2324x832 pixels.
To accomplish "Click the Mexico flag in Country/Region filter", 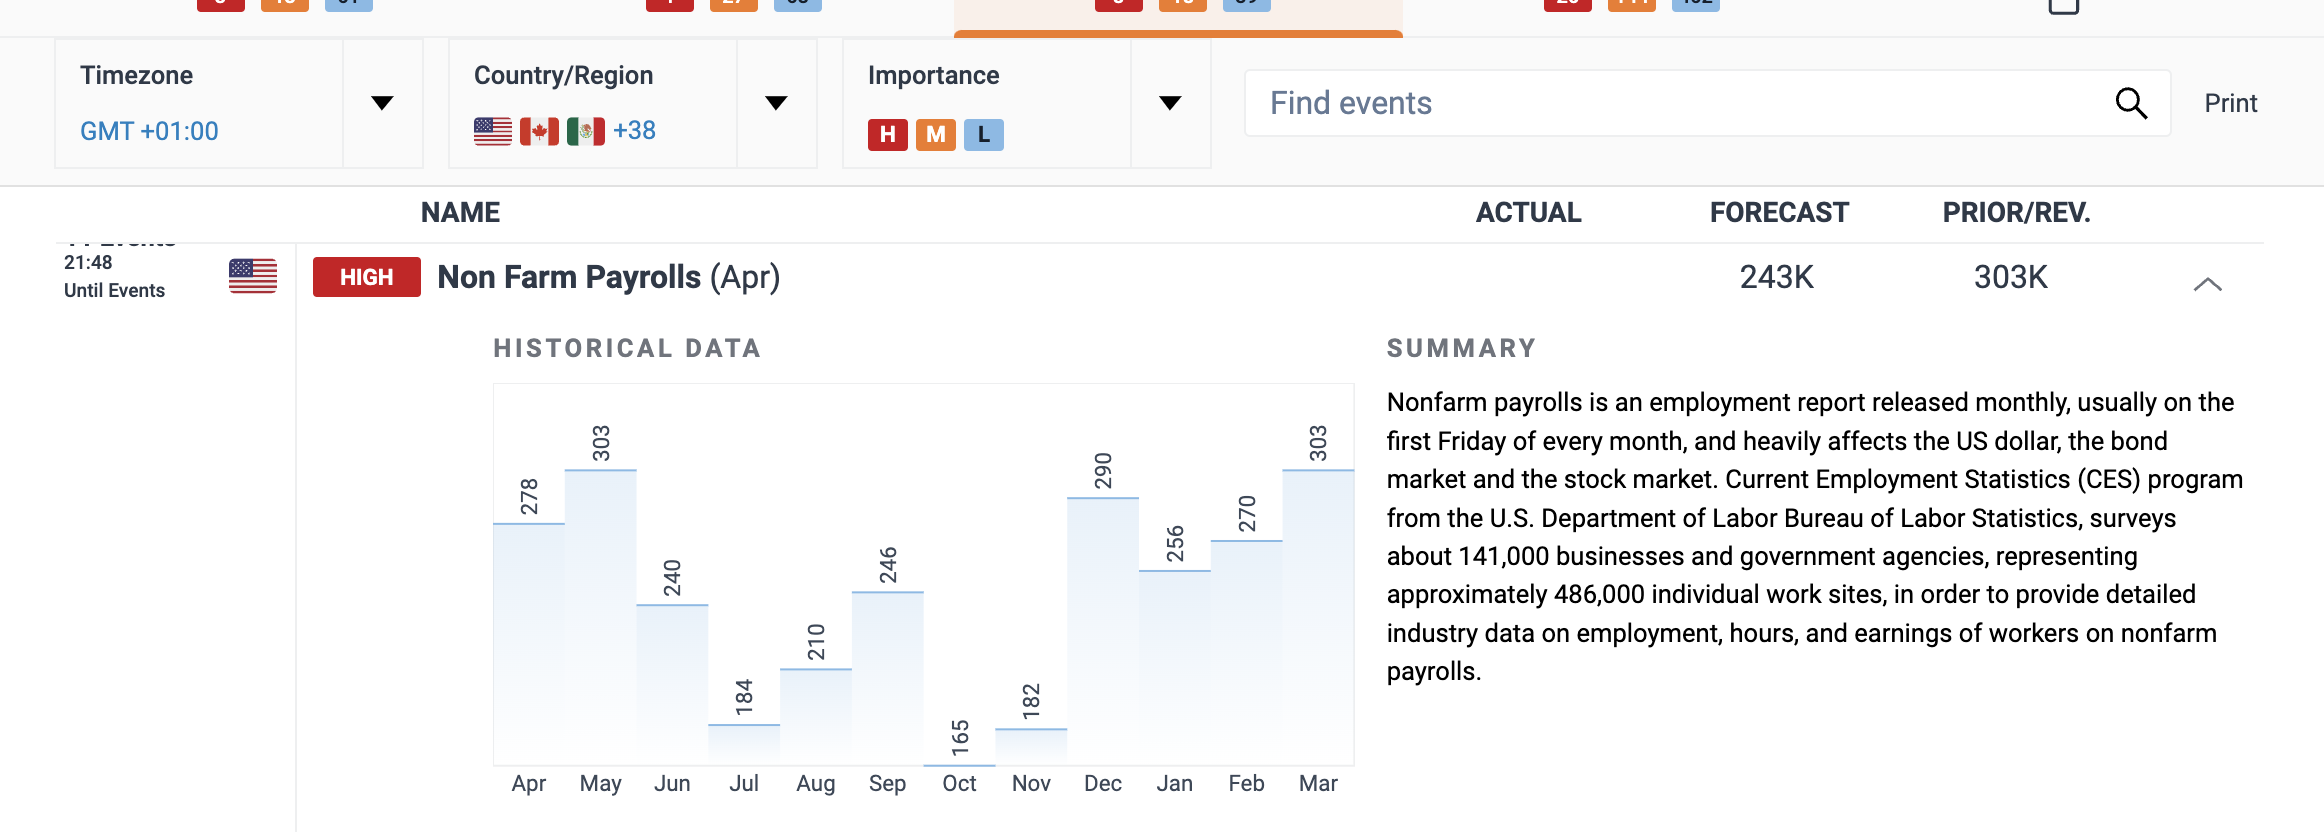I will point(586,131).
